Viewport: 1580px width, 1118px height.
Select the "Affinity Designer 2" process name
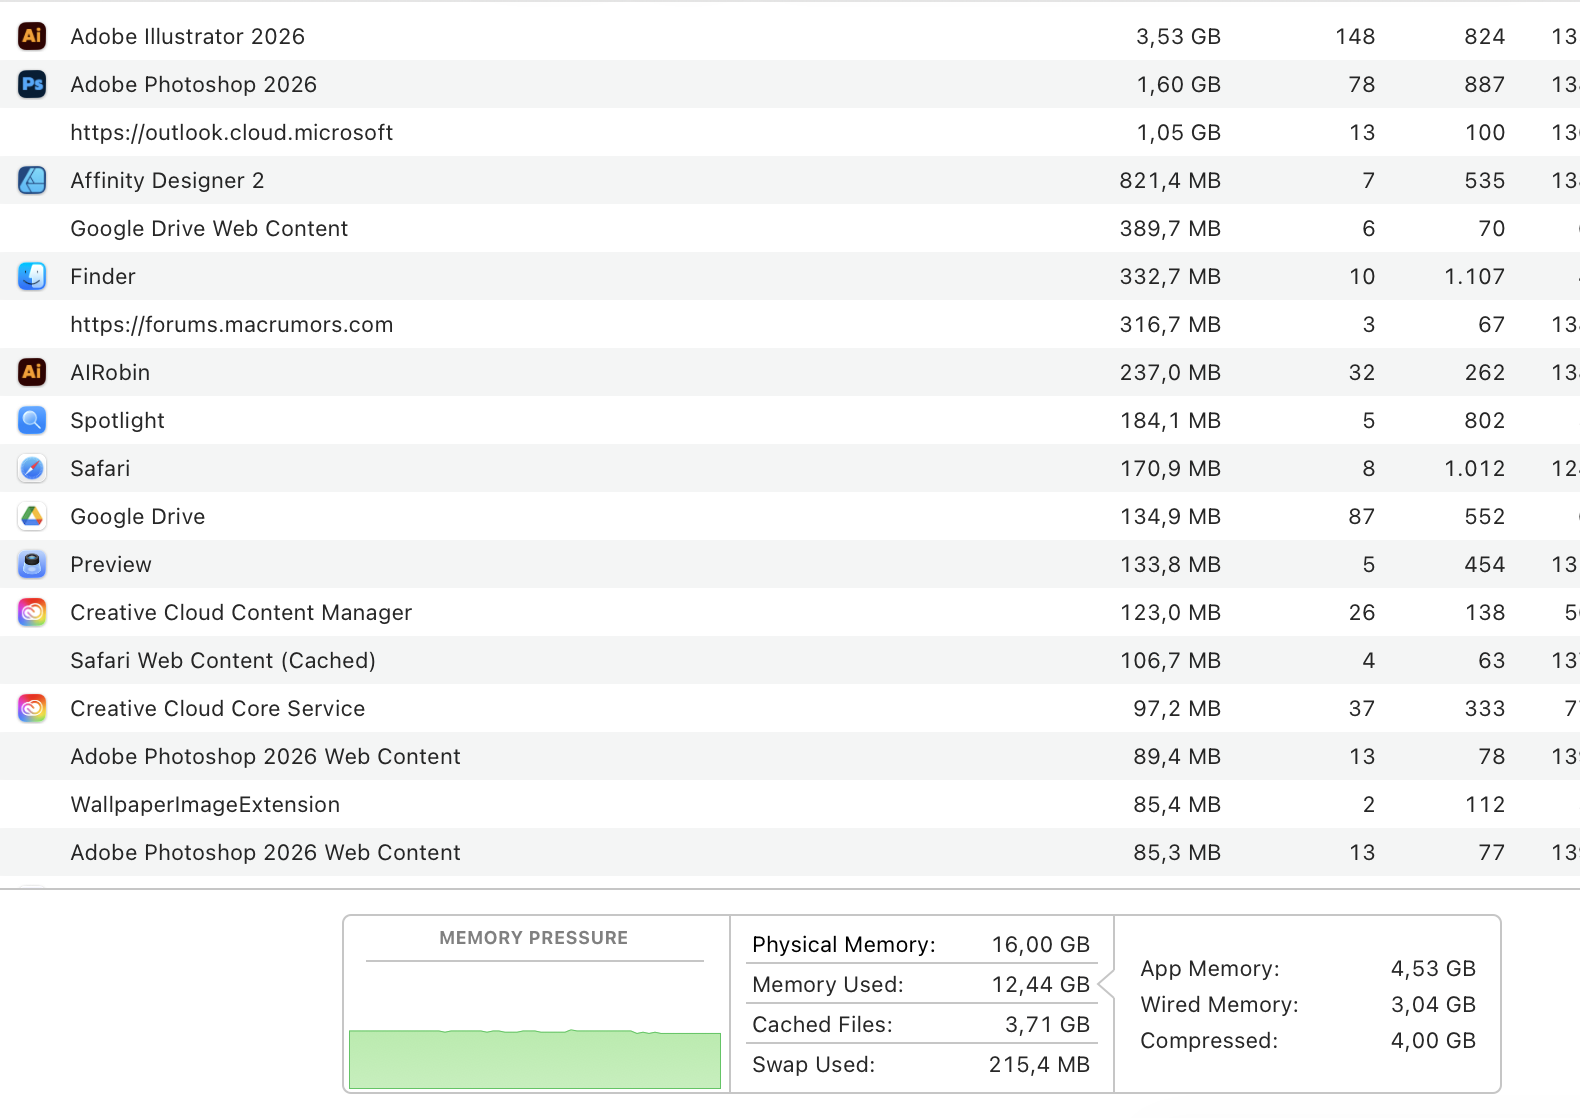tap(168, 180)
